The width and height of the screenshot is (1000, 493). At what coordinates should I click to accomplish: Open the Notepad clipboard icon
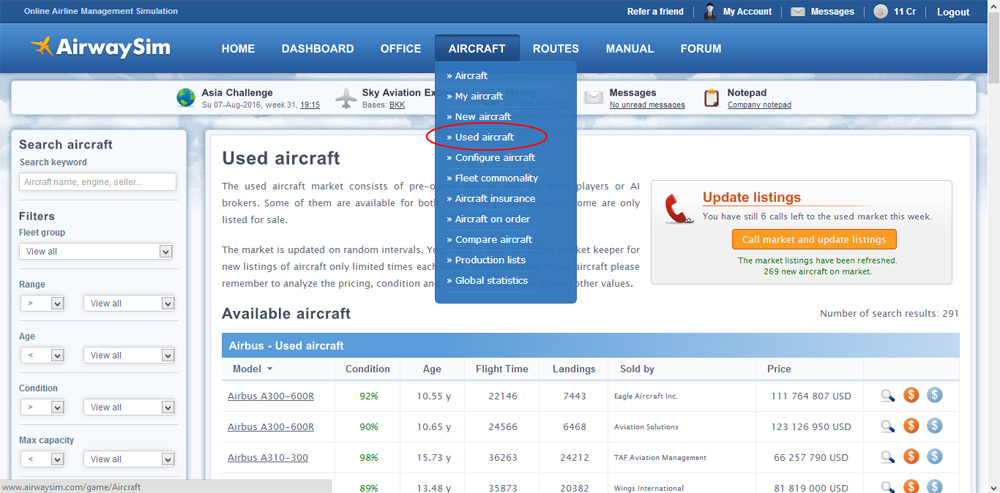point(711,98)
